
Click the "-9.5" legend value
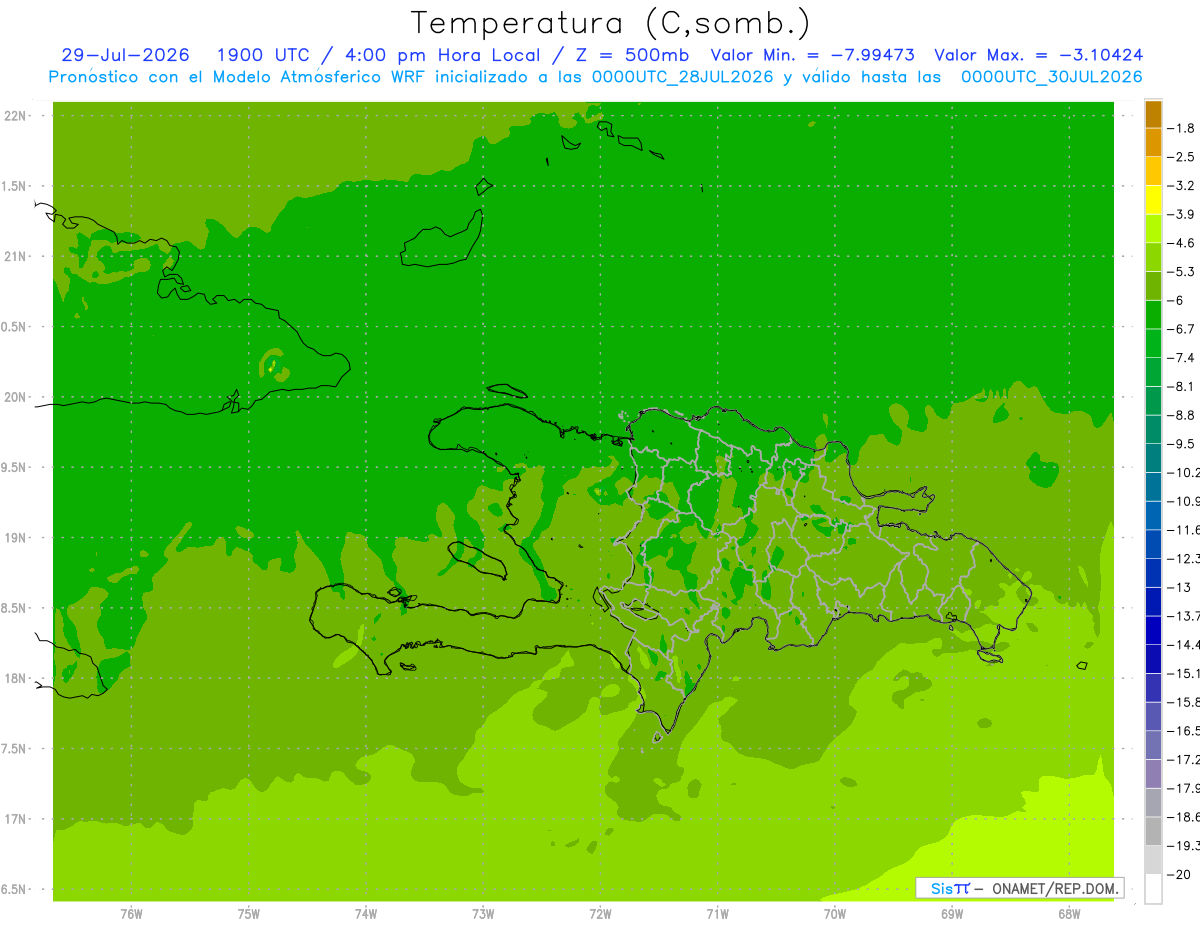1182,444
